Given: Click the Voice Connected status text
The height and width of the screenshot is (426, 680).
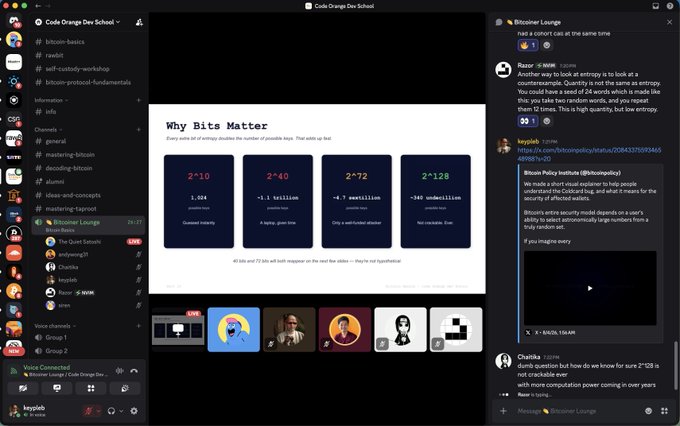Looking at the screenshot, I should (x=46, y=367).
